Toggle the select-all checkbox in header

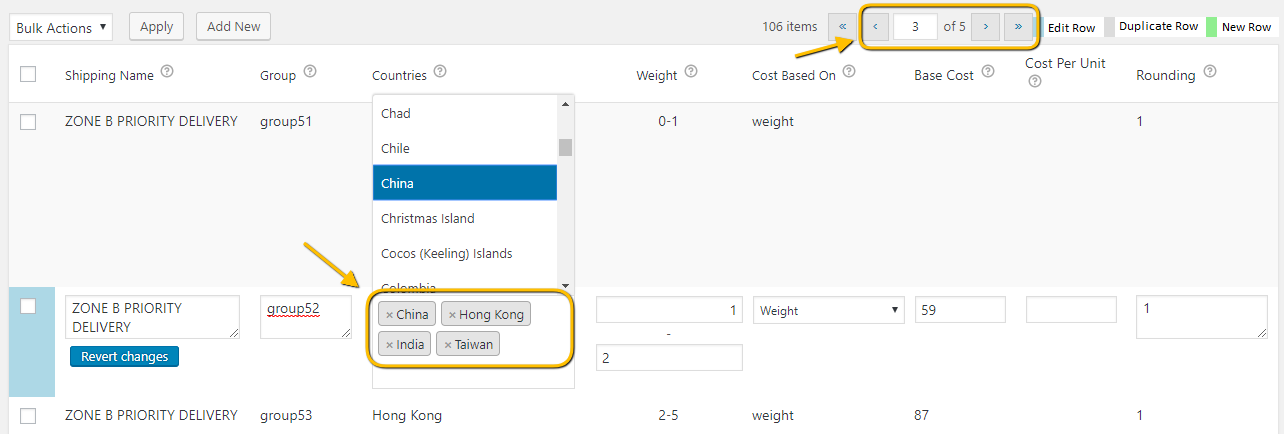(x=28, y=74)
